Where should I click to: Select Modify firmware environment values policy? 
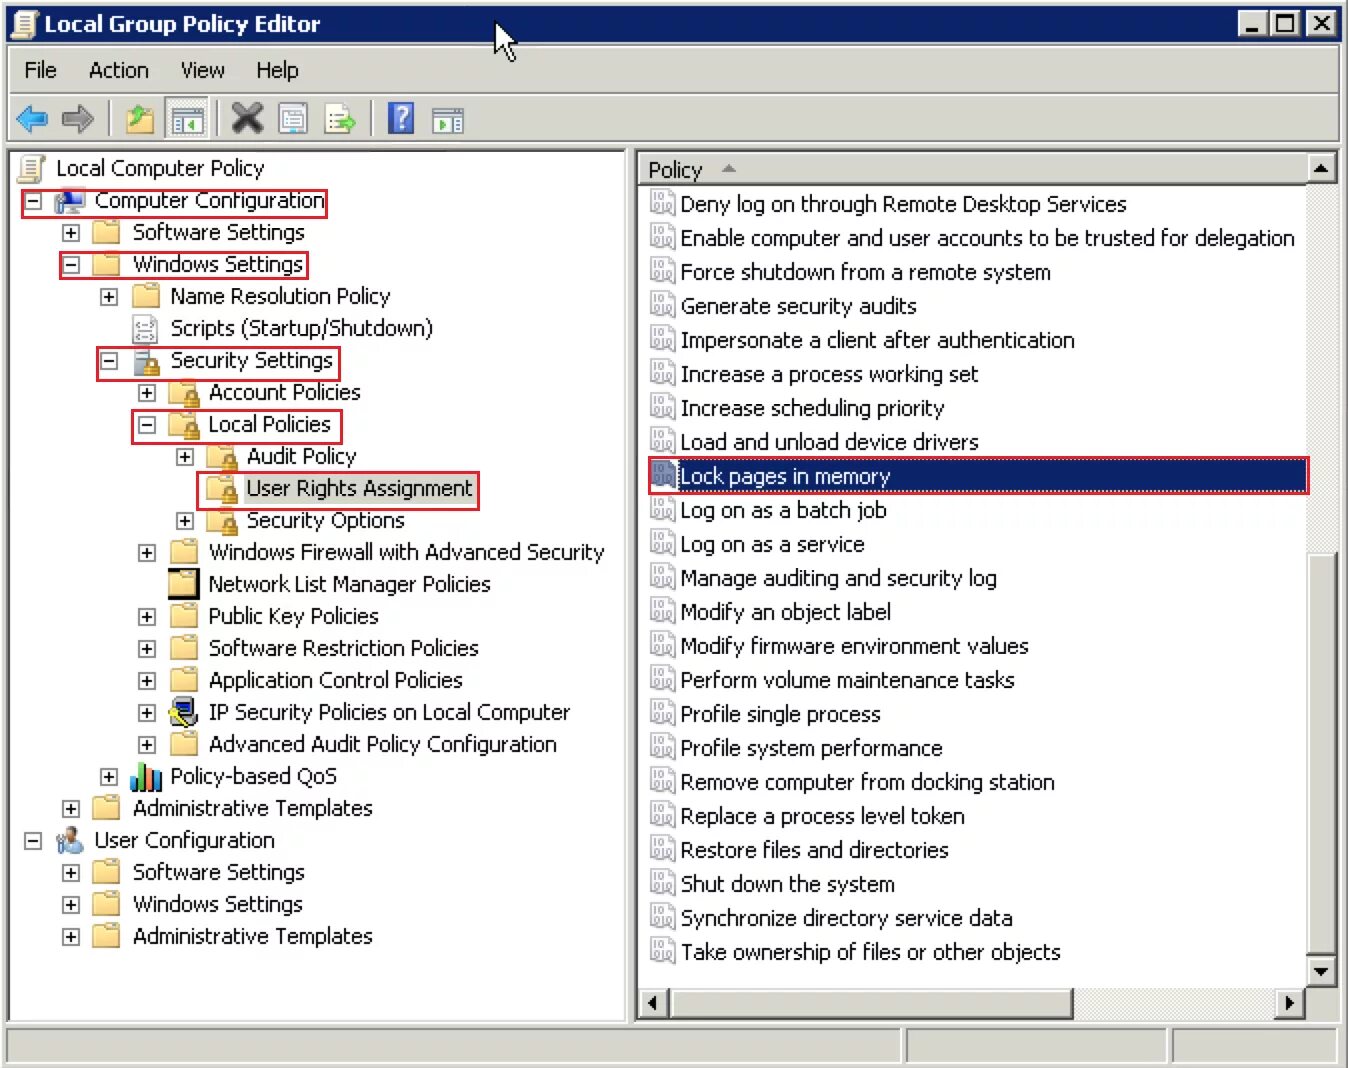(854, 646)
